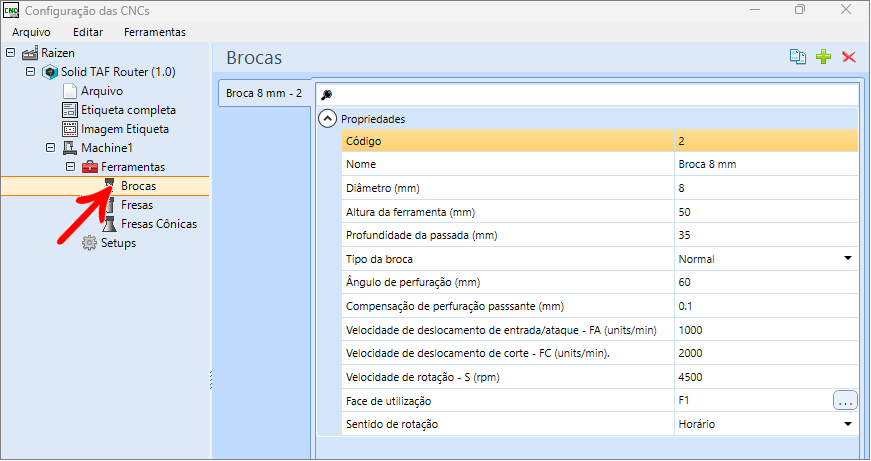Screen dimensions: 871x461
Task: Open the Arquivo menu
Action: pos(31,32)
